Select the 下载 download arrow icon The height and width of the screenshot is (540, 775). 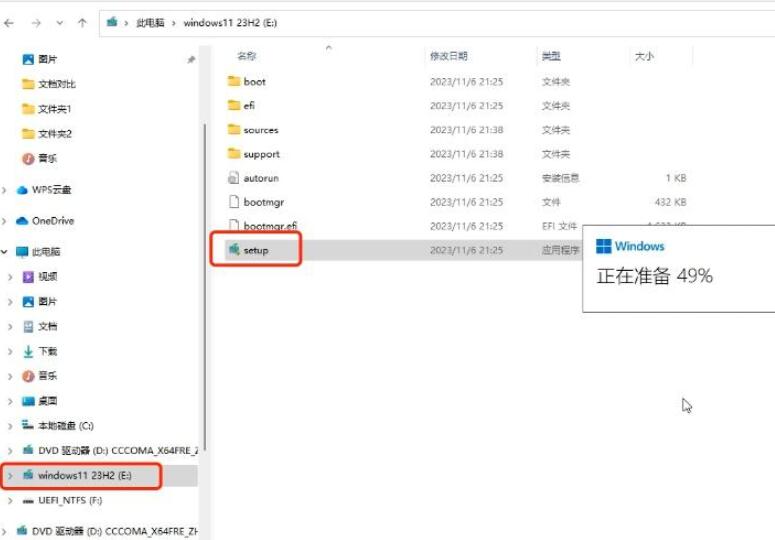tap(28, 351)
